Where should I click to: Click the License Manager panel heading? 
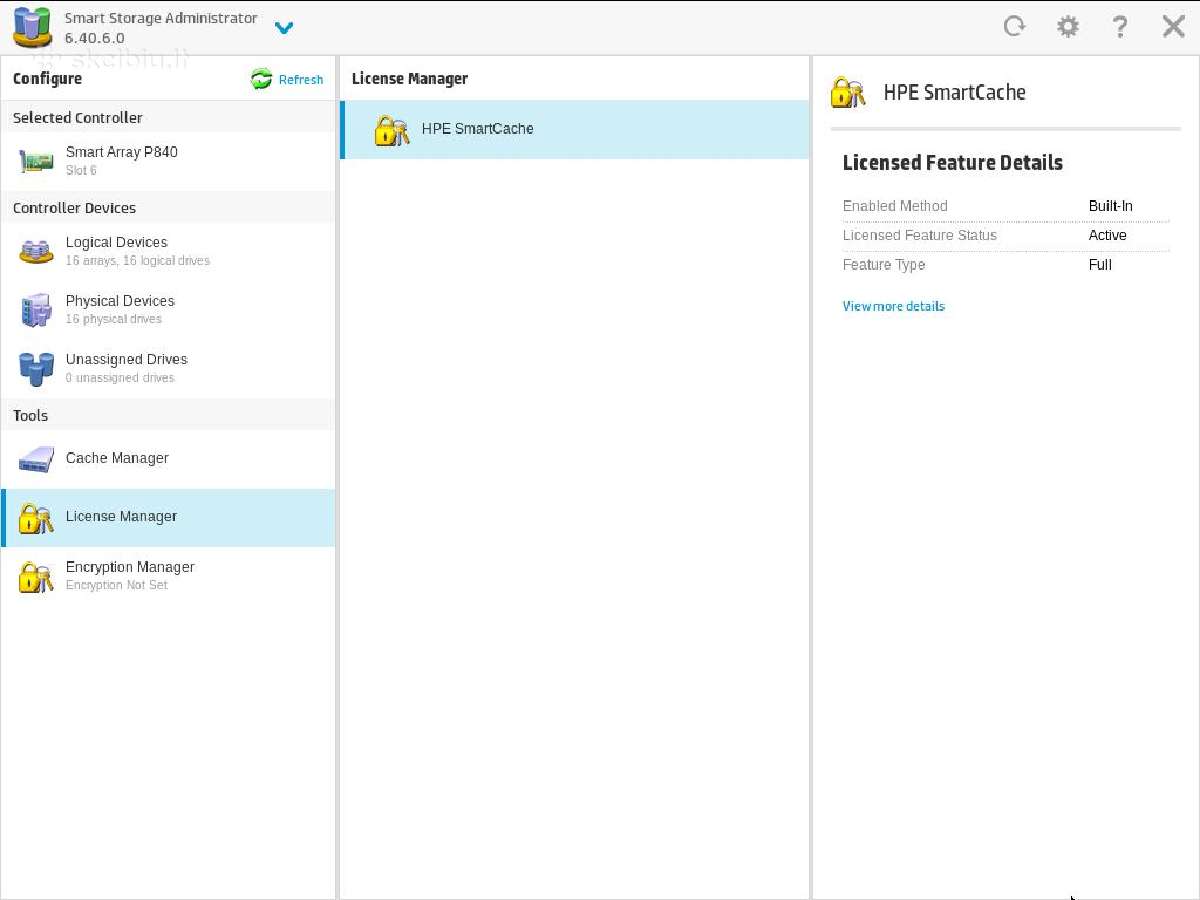[410, 79]
